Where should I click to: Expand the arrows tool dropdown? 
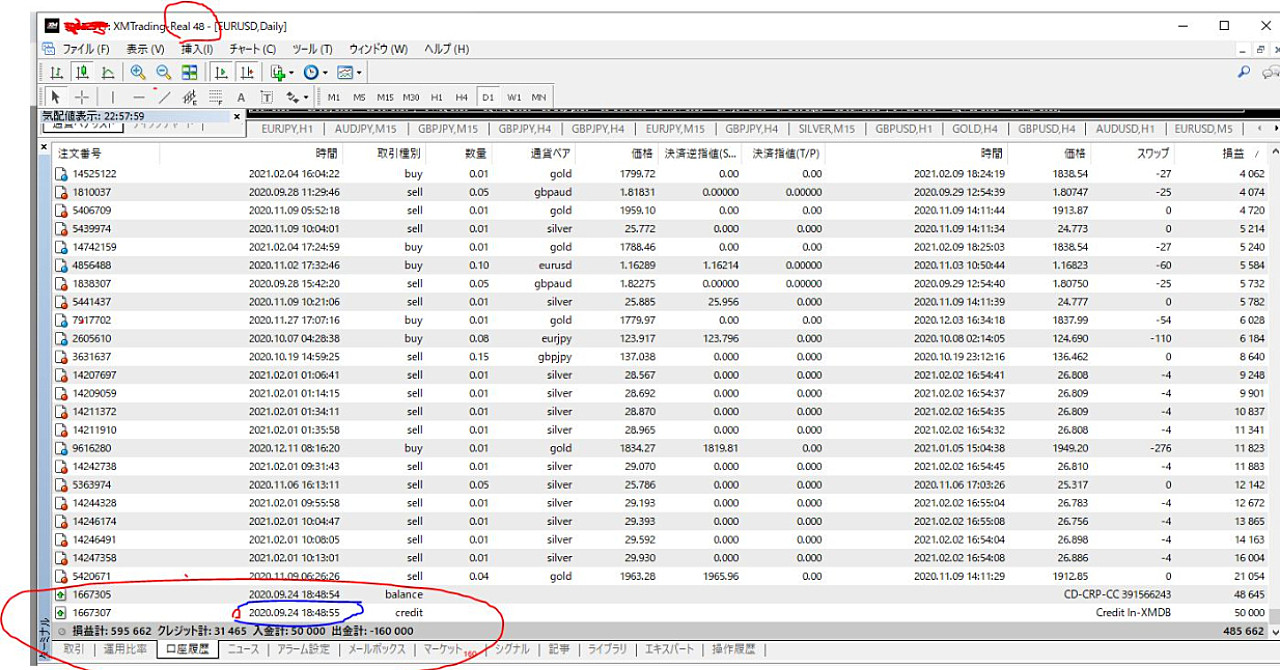tap(306, 98)
